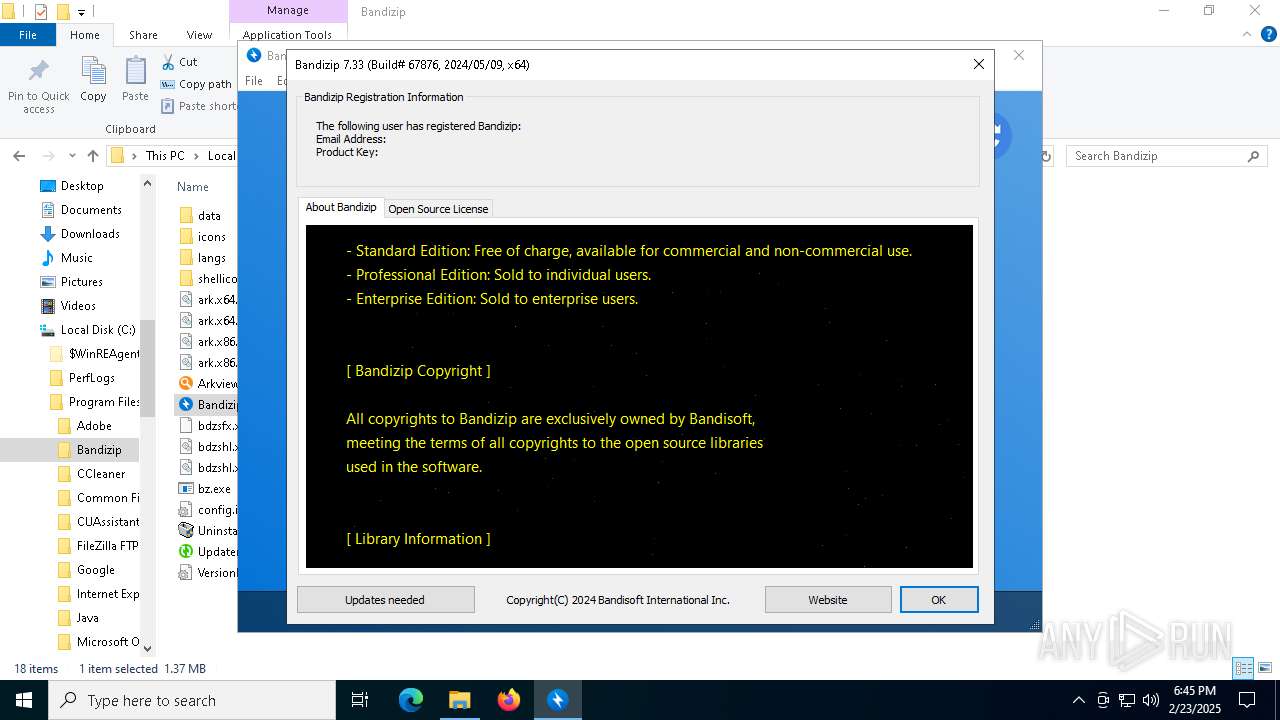Select the About Bandizip tab
The image size is (1280, 720).
click(341, 207)
